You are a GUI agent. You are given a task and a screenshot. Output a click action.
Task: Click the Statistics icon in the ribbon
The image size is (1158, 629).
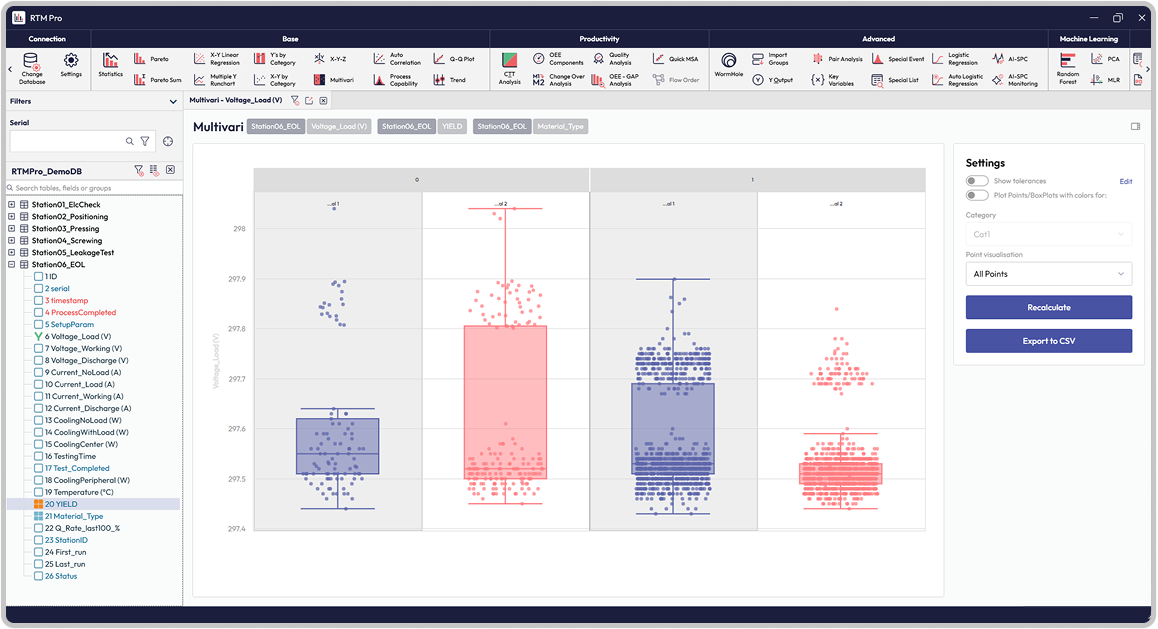pyautogui.click(x=110, y=64)
